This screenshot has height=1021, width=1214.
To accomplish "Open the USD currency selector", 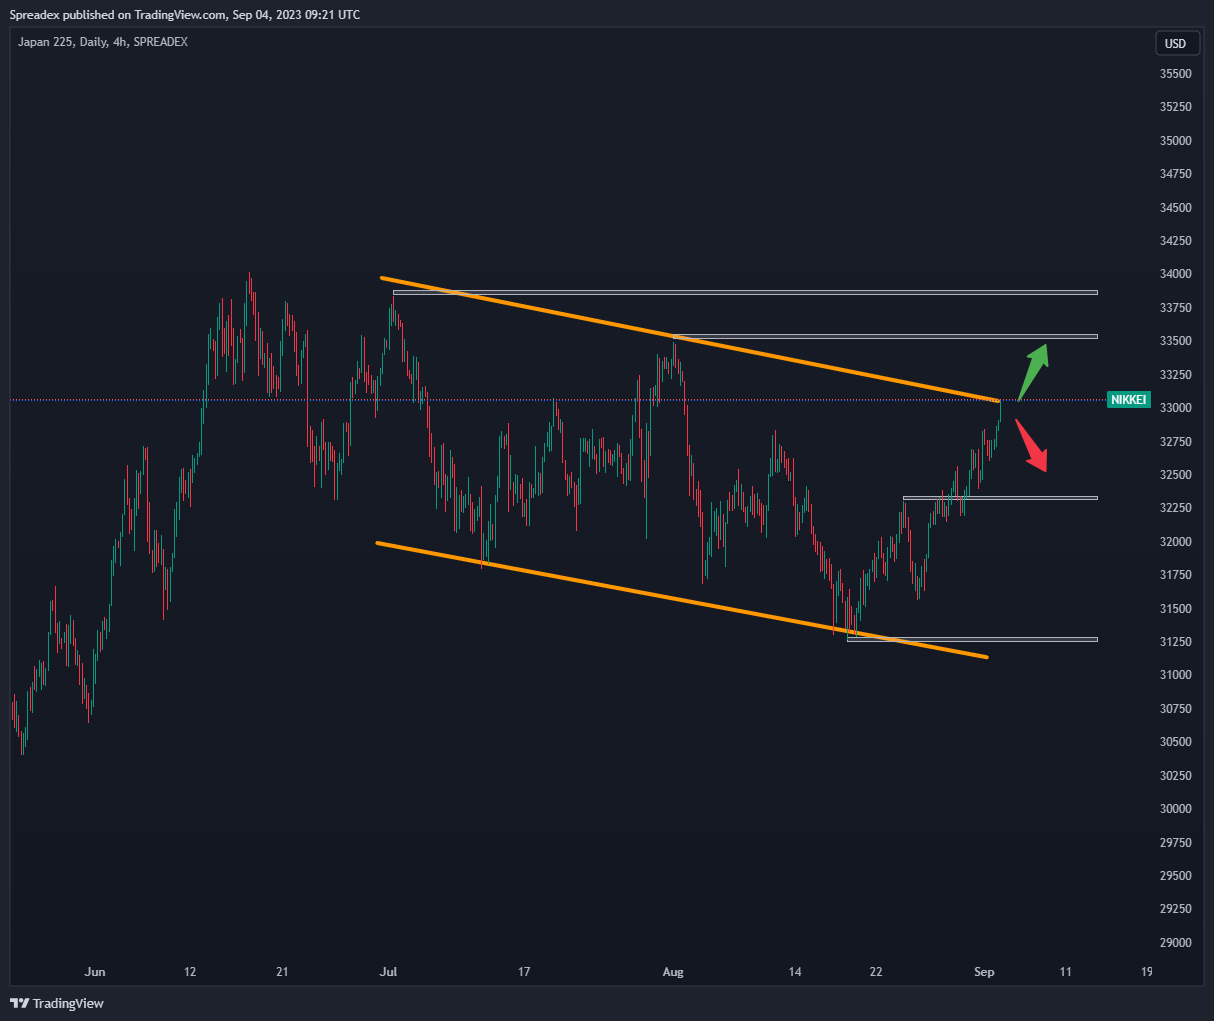I will point(1175,43).
